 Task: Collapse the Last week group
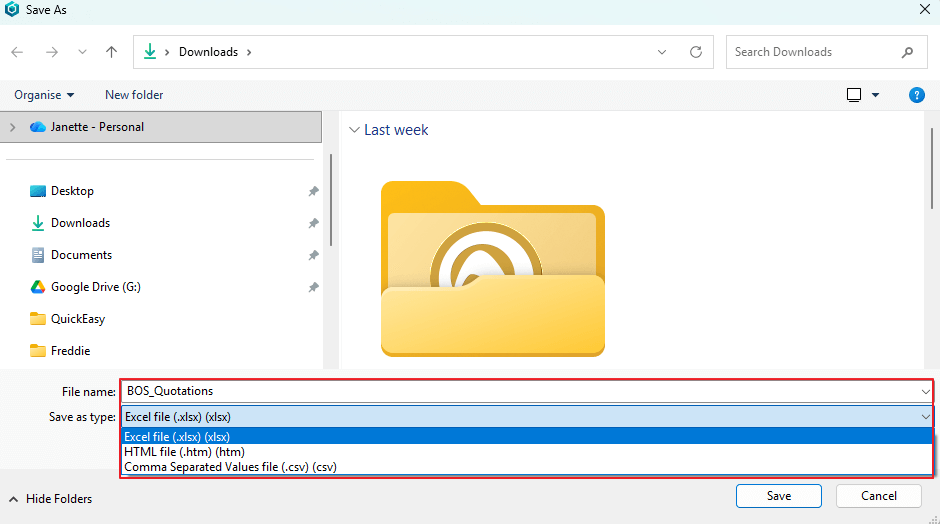click(354, 130)
